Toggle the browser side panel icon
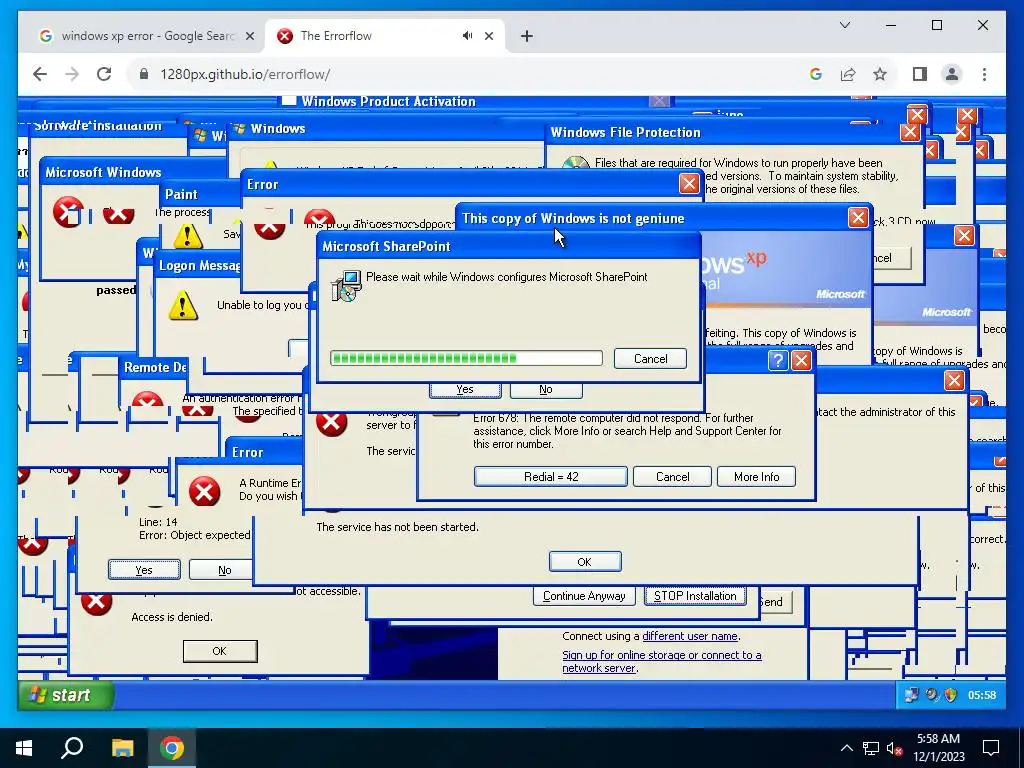Image resolution: width=1024 pixels, height=768 pixels. point(920,74)
